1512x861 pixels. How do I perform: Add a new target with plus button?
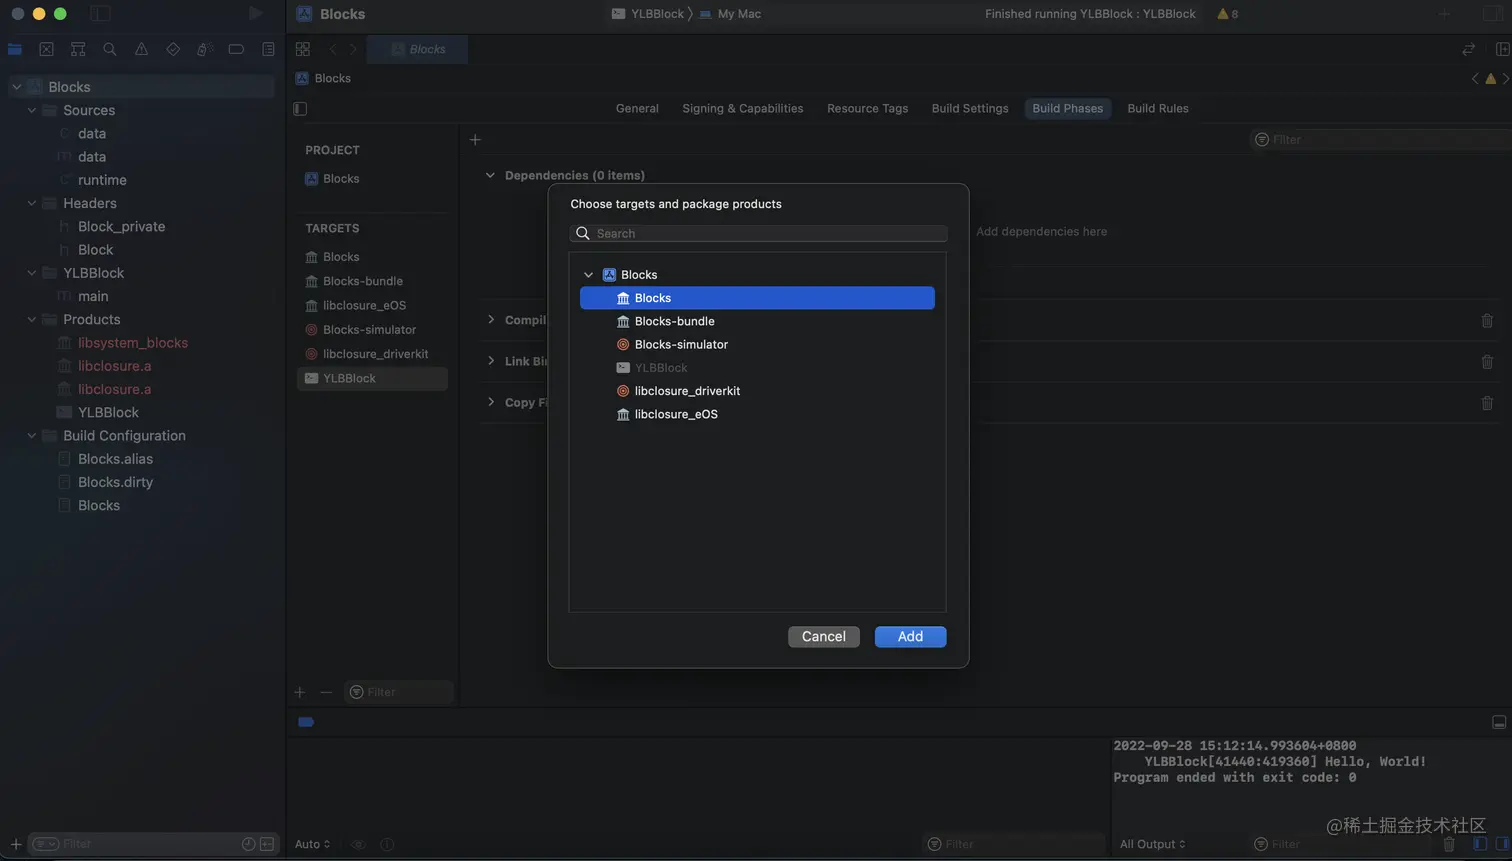pyautogui.click(x=300, y=692)
